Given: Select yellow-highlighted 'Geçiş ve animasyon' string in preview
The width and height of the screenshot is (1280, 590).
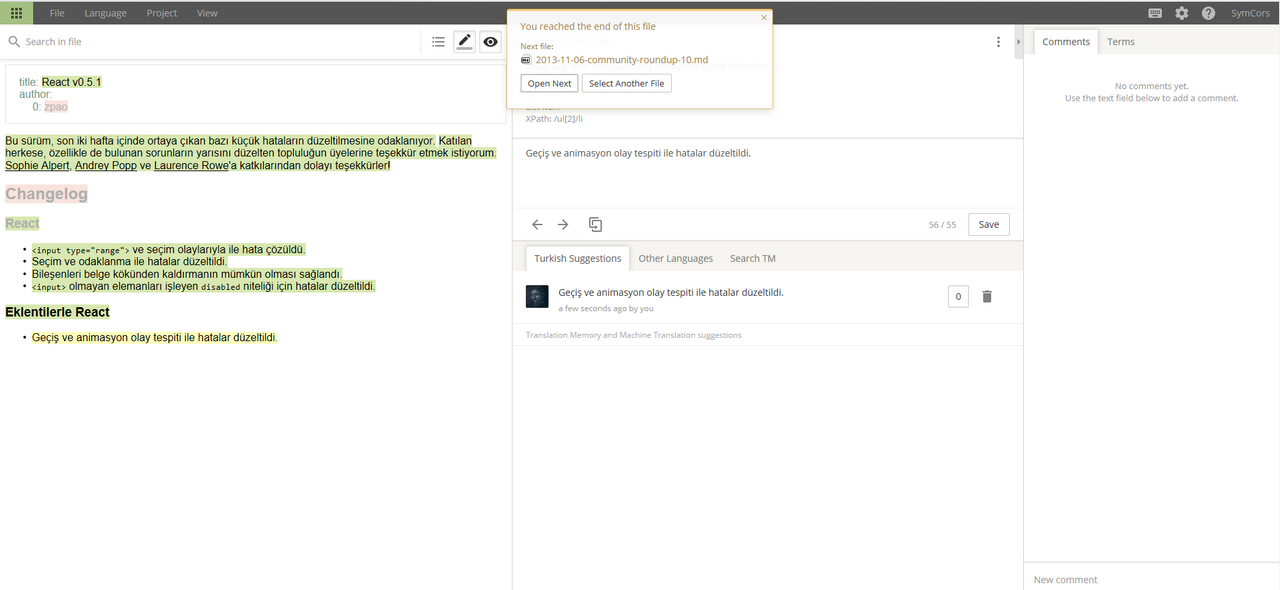Looking at the screenshot, I should [154, 338].
